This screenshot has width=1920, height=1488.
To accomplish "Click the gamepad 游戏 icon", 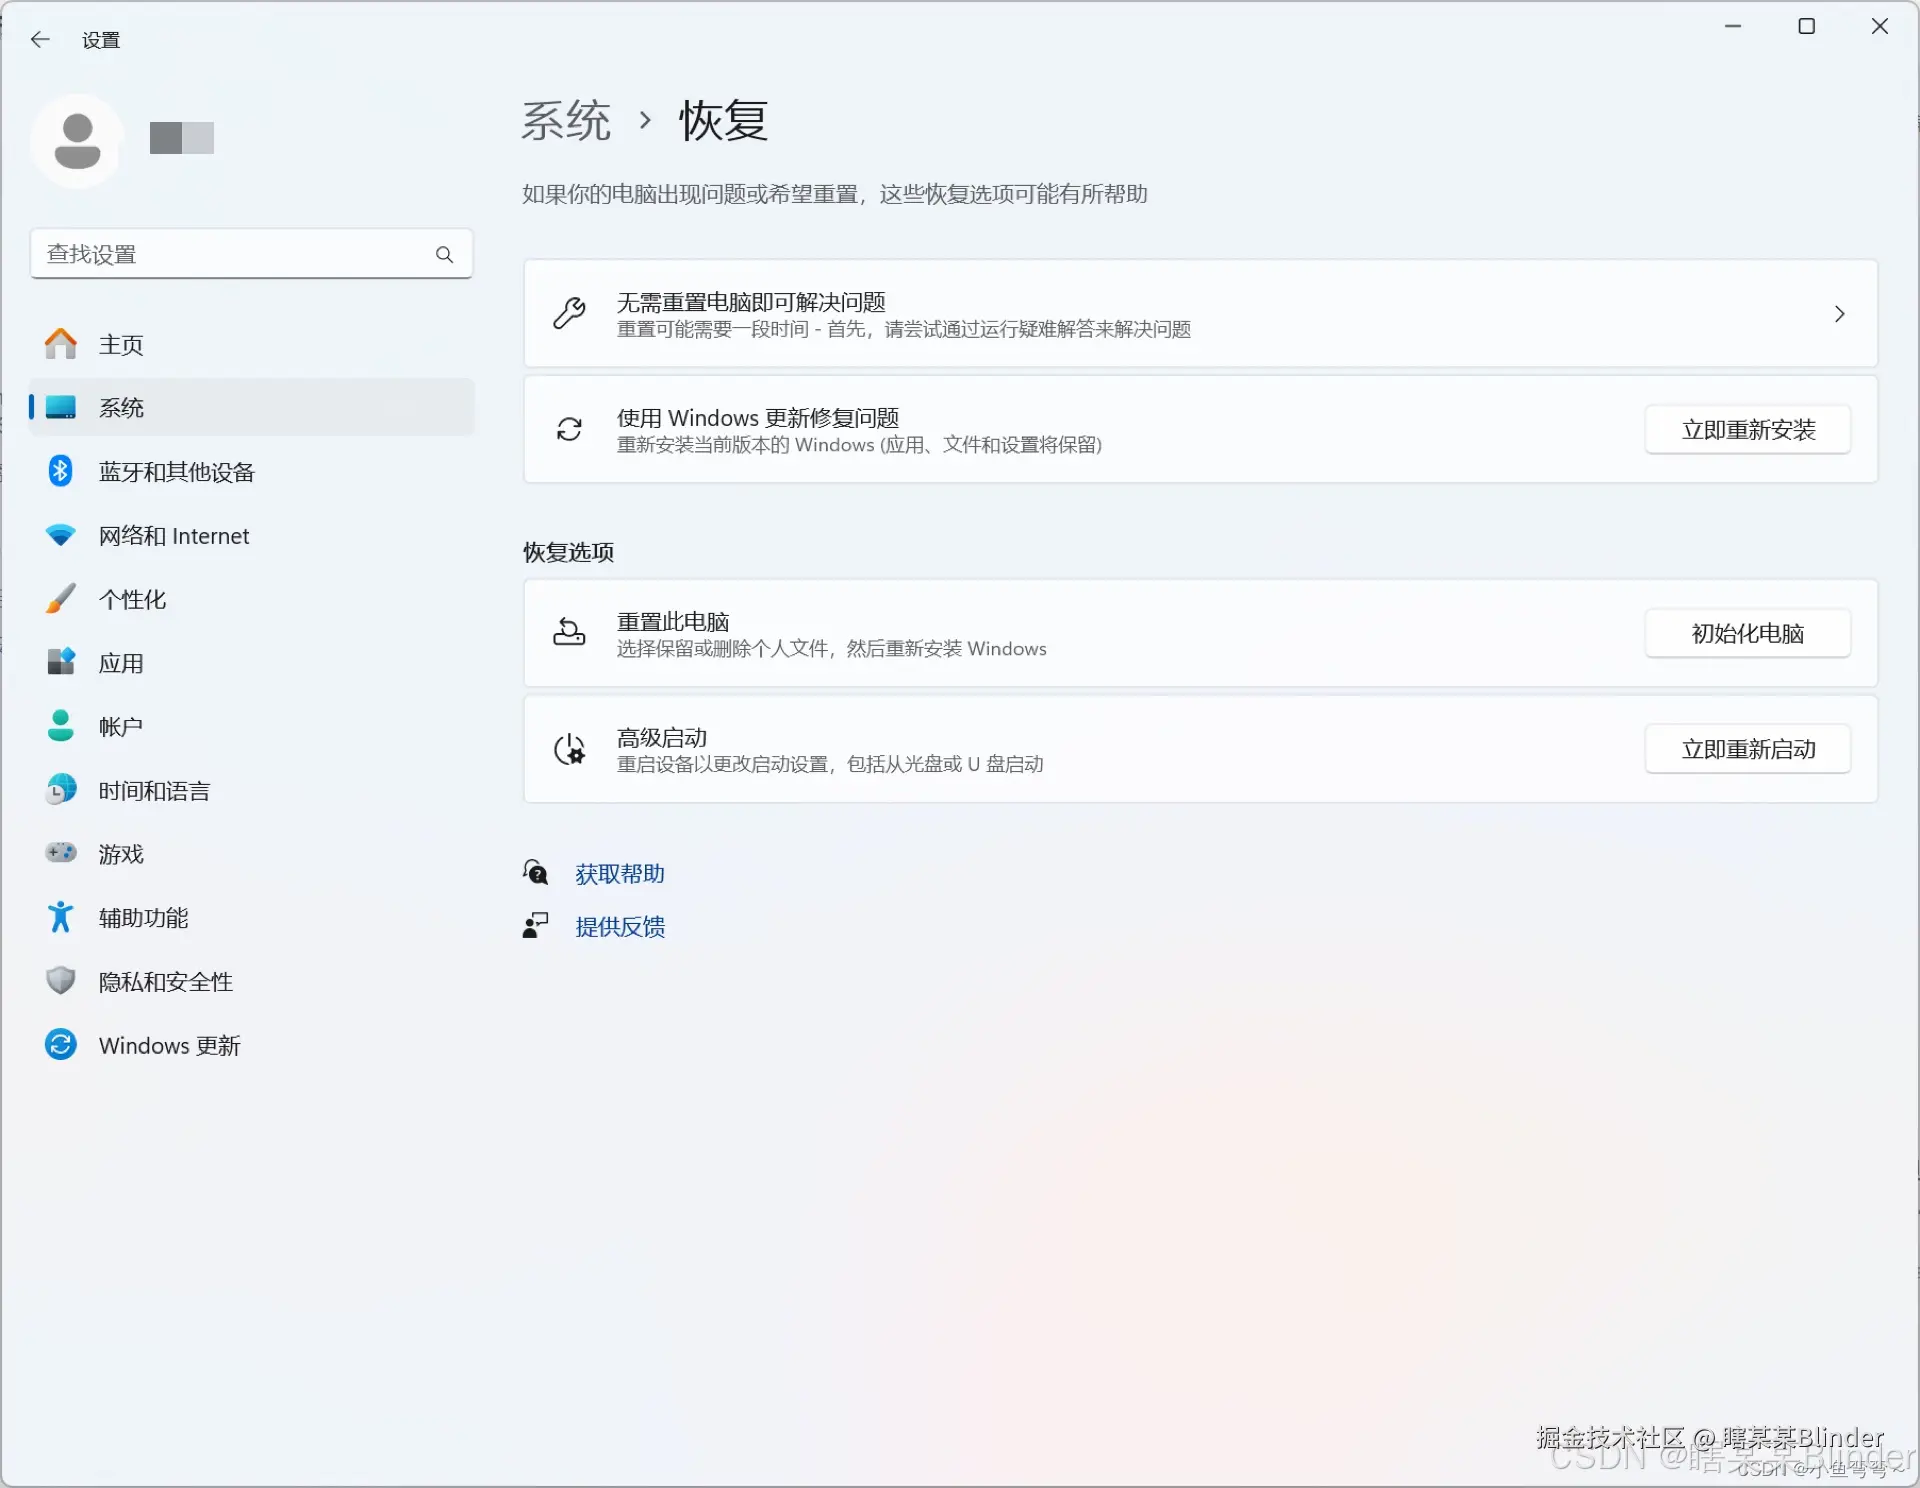I will click(60, 853).
